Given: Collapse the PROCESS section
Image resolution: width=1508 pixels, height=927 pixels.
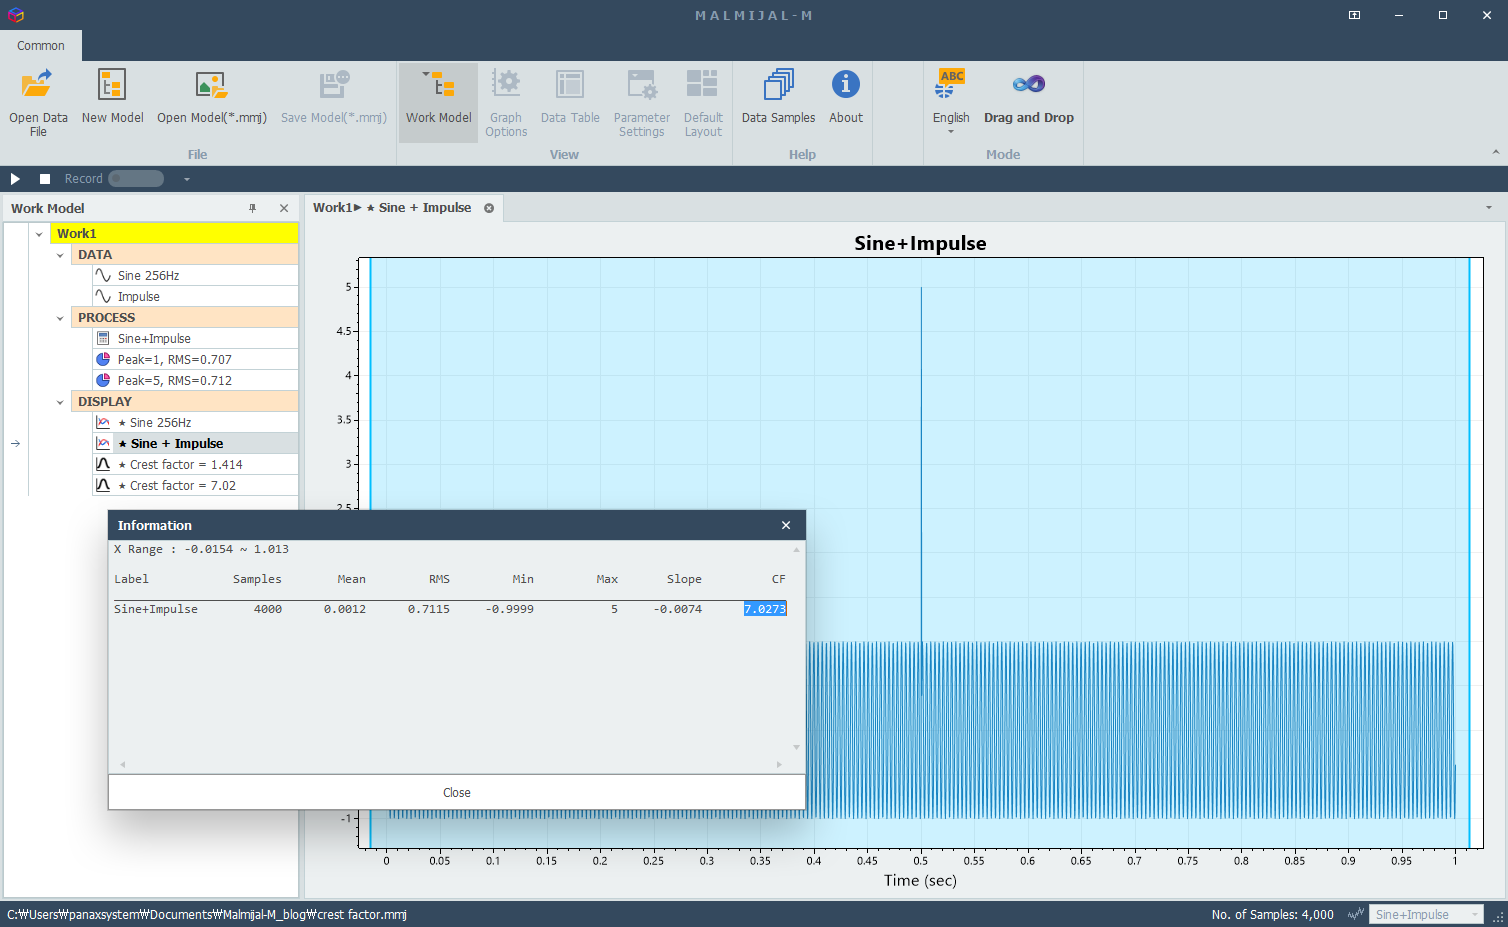Looking at the screenshot, I should click(x=60, y=318).
